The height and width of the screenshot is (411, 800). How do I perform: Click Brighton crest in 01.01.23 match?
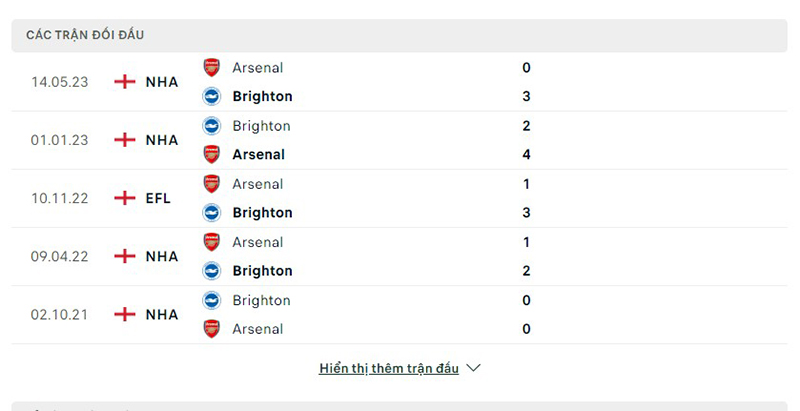(211, 126)
